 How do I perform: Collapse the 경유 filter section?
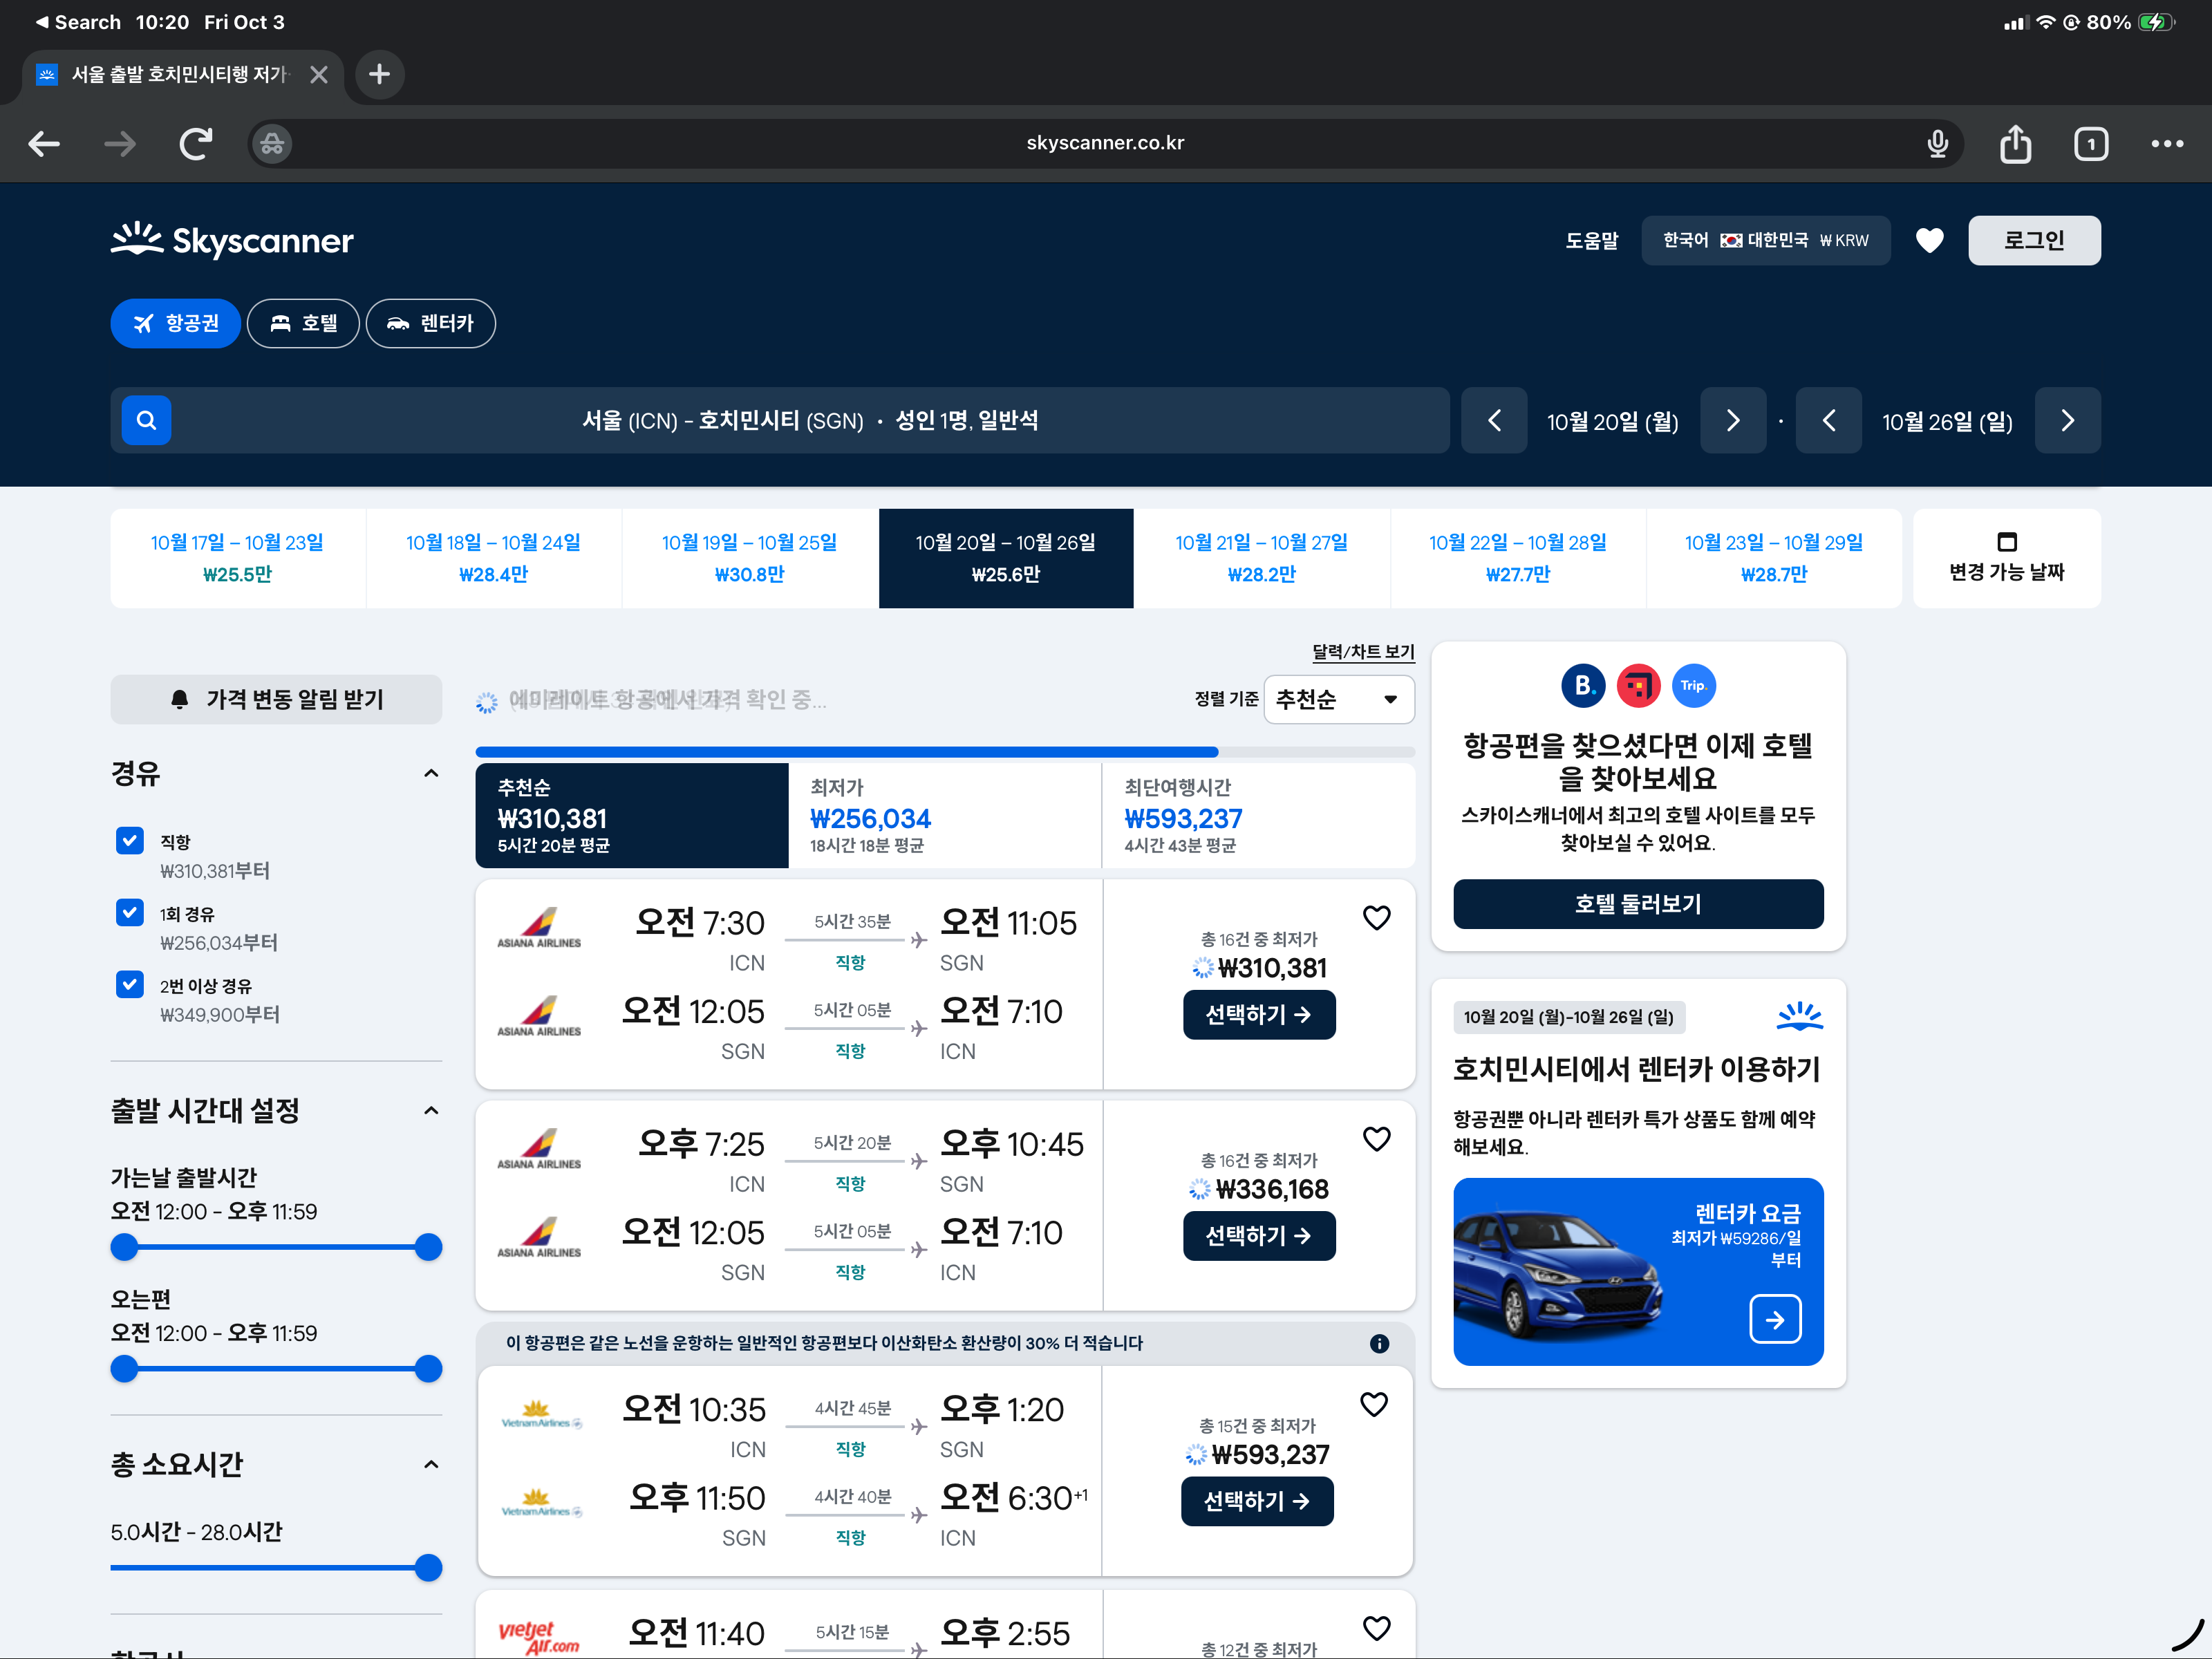[x=431, y=774]
